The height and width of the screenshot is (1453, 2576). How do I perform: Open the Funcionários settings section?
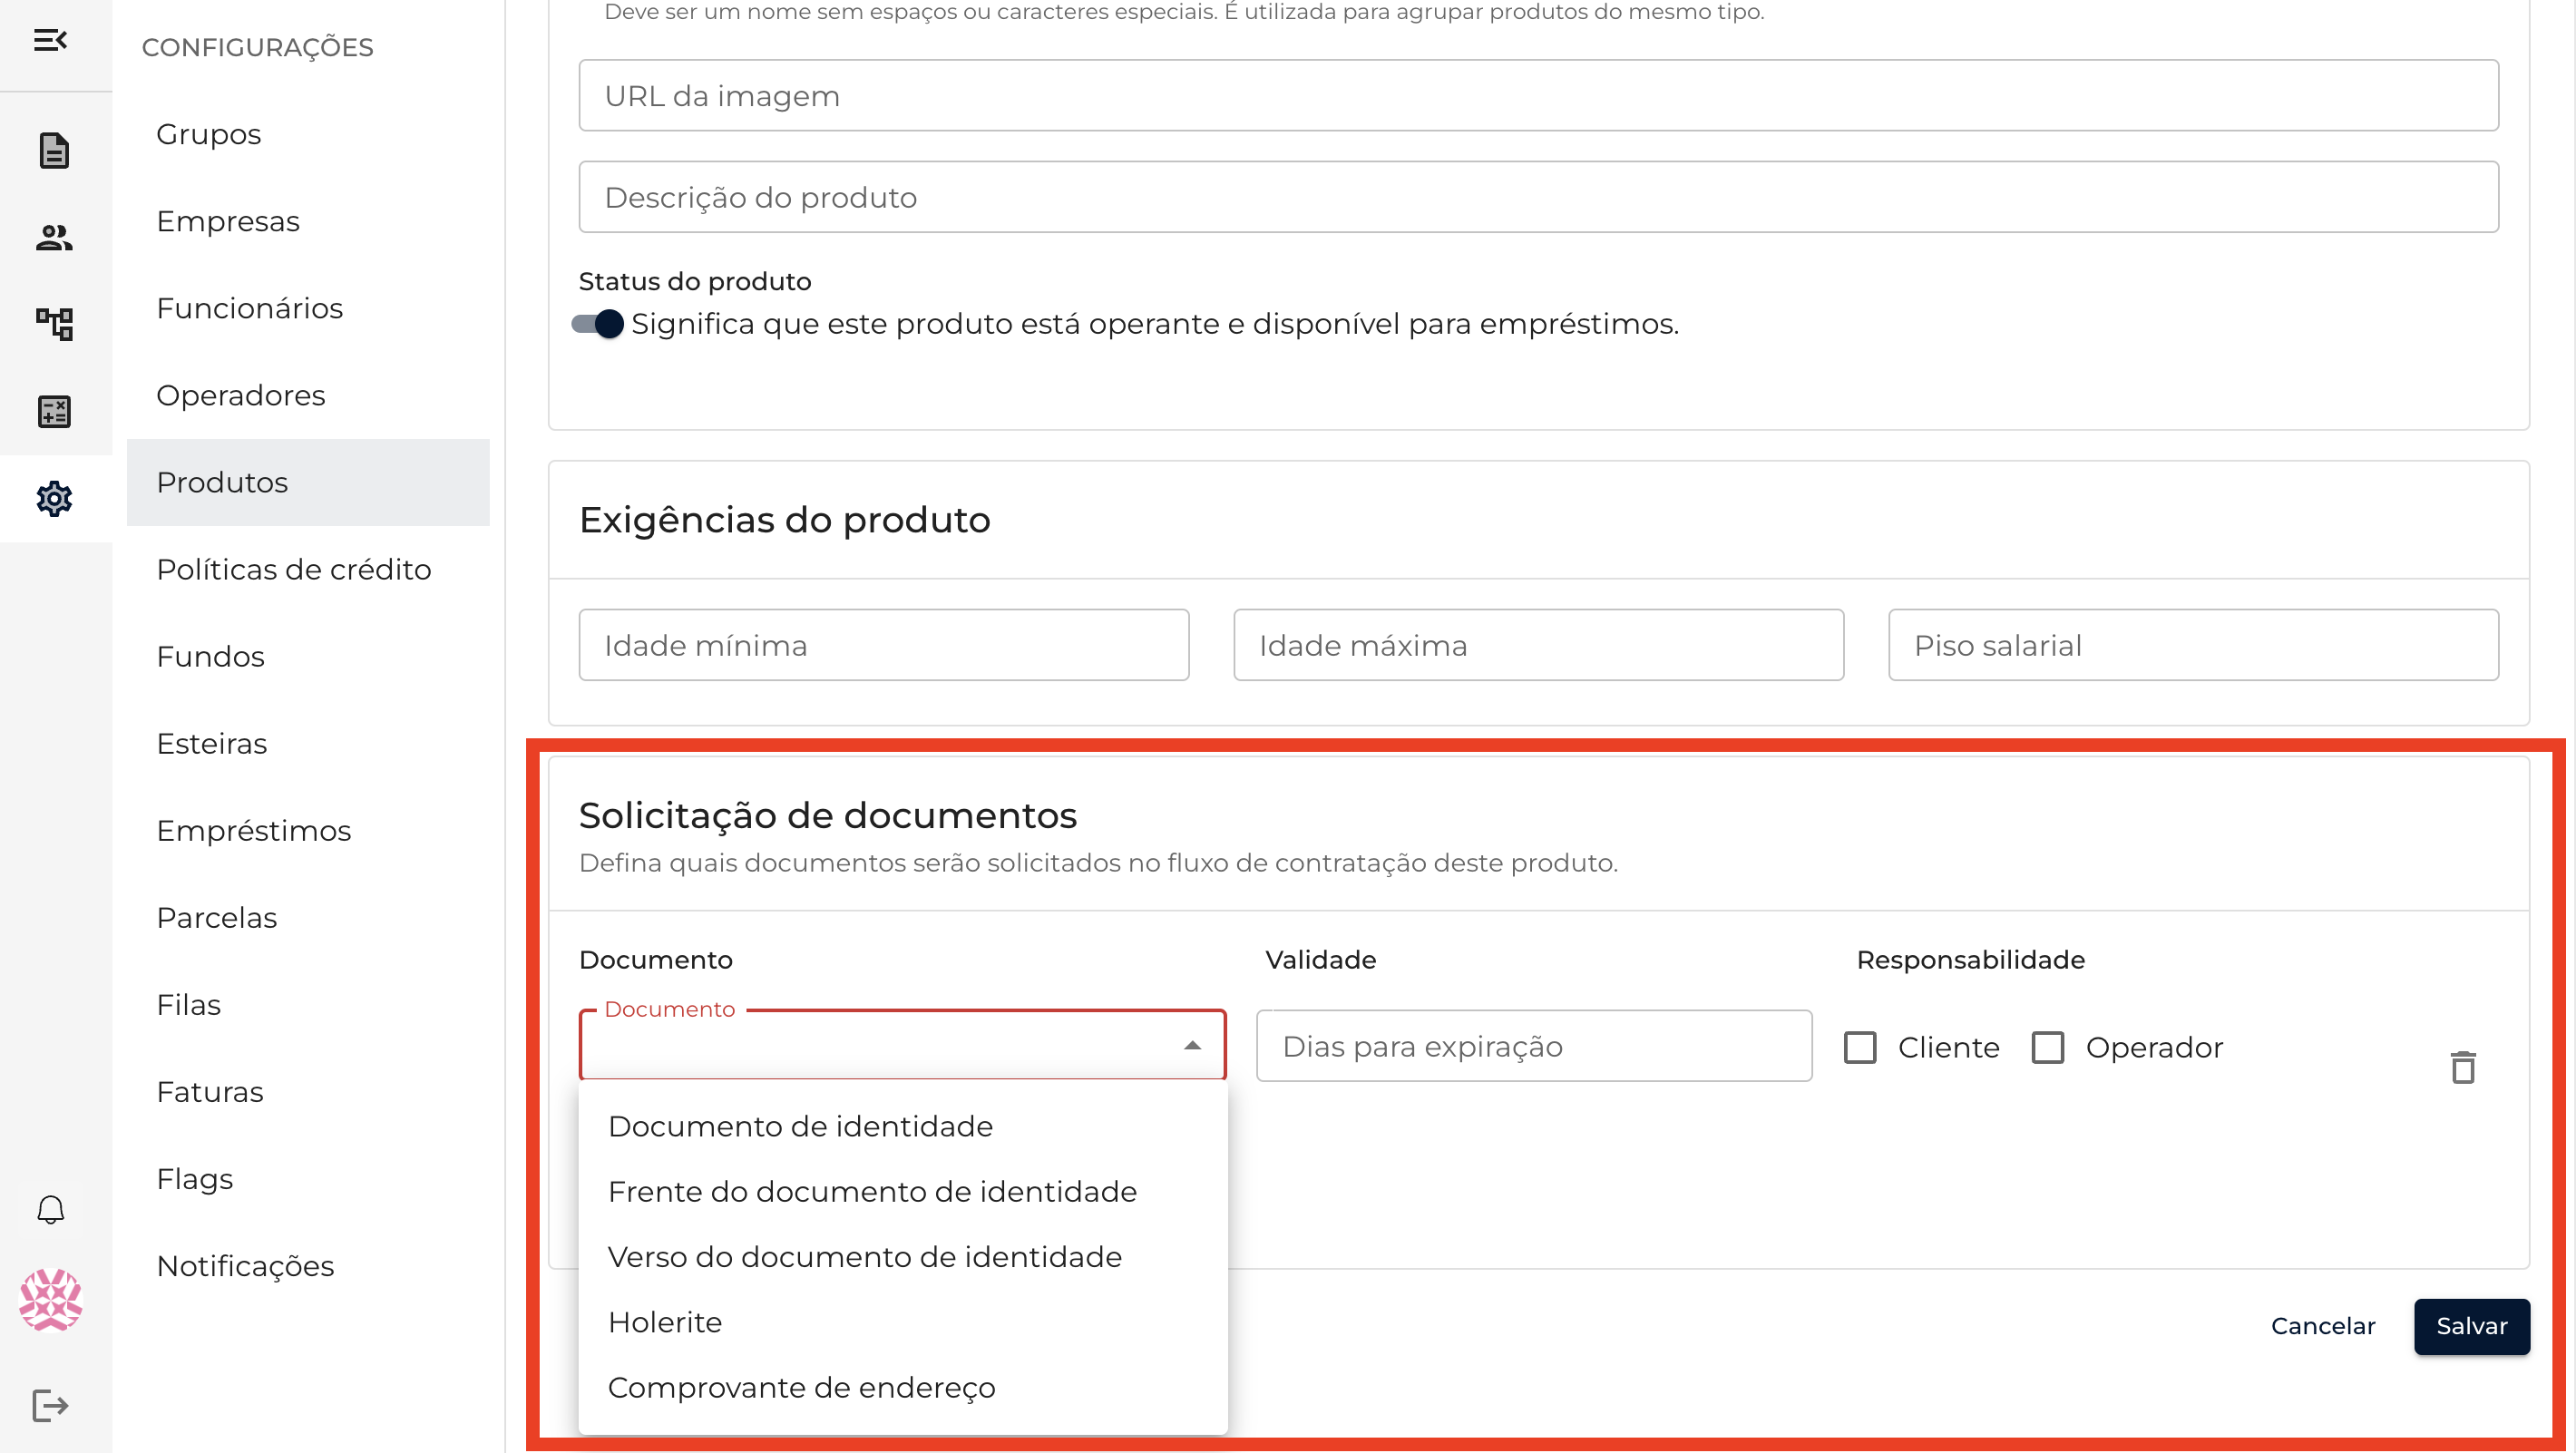250,308
